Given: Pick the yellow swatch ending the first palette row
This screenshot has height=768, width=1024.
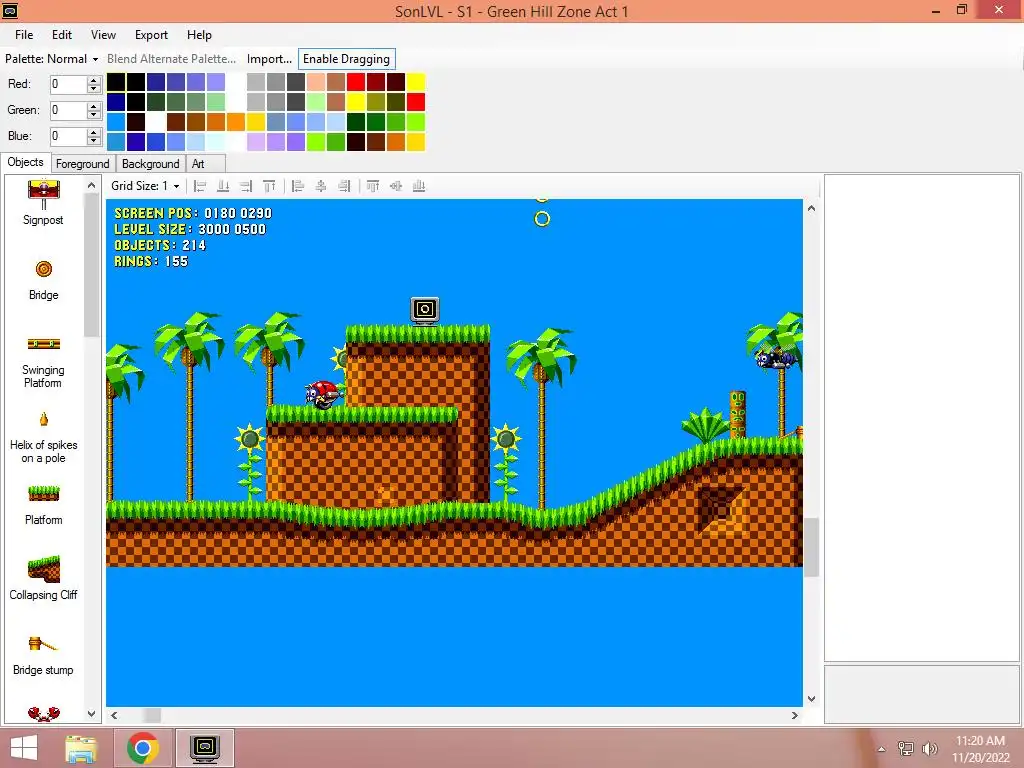Looking at the screenshot, I should coord(416,82).
